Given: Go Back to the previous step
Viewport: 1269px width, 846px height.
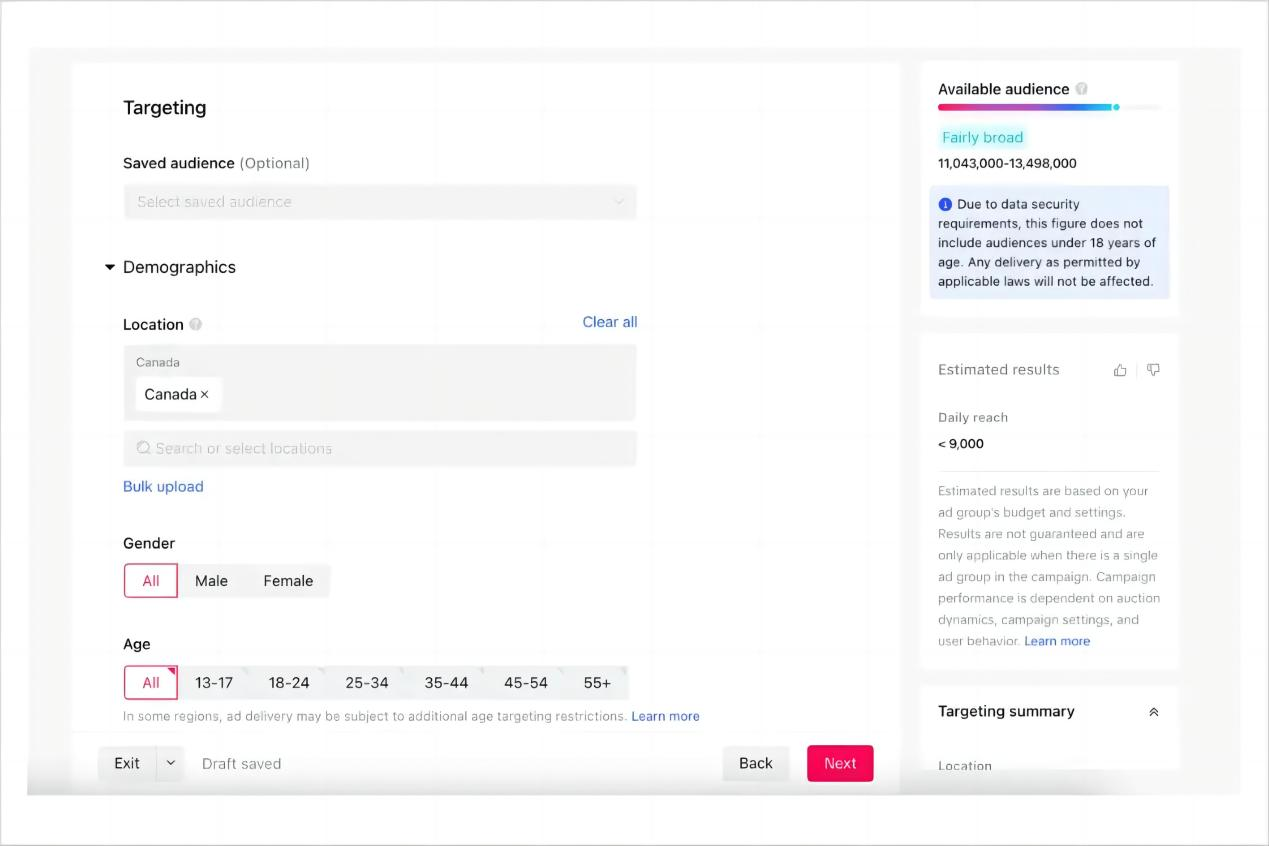Looking at the screenshot, I should (x=755, y=763).
